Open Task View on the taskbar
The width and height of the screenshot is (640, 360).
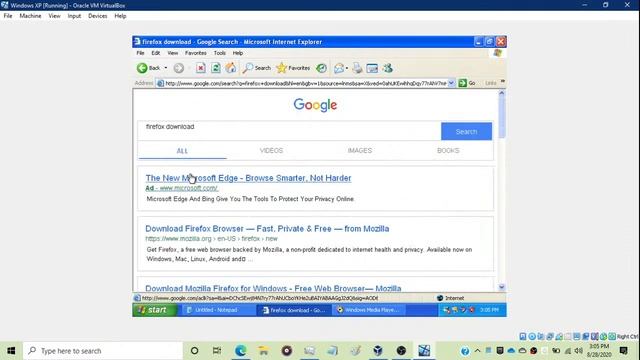point(217,351)
